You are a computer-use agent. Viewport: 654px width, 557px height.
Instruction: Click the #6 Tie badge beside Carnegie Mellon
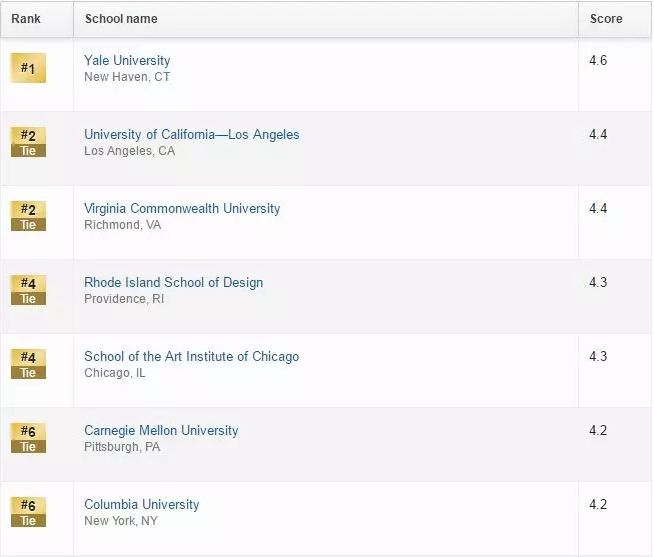tap(28, 438)
